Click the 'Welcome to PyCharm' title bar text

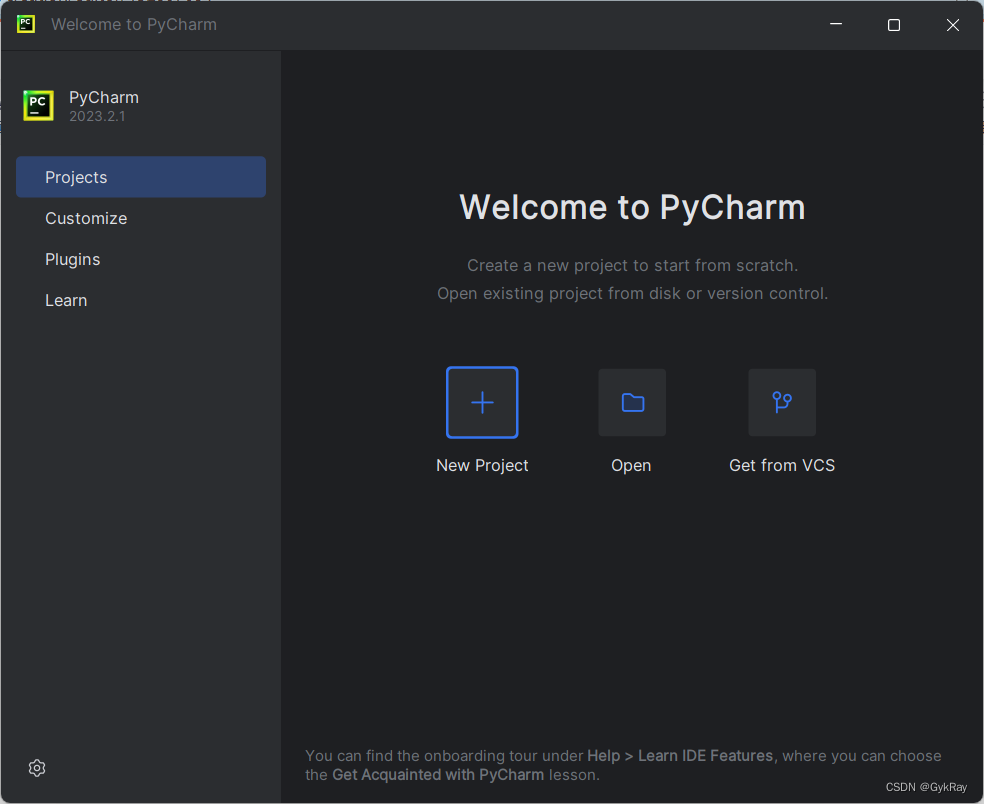(134, 24)
